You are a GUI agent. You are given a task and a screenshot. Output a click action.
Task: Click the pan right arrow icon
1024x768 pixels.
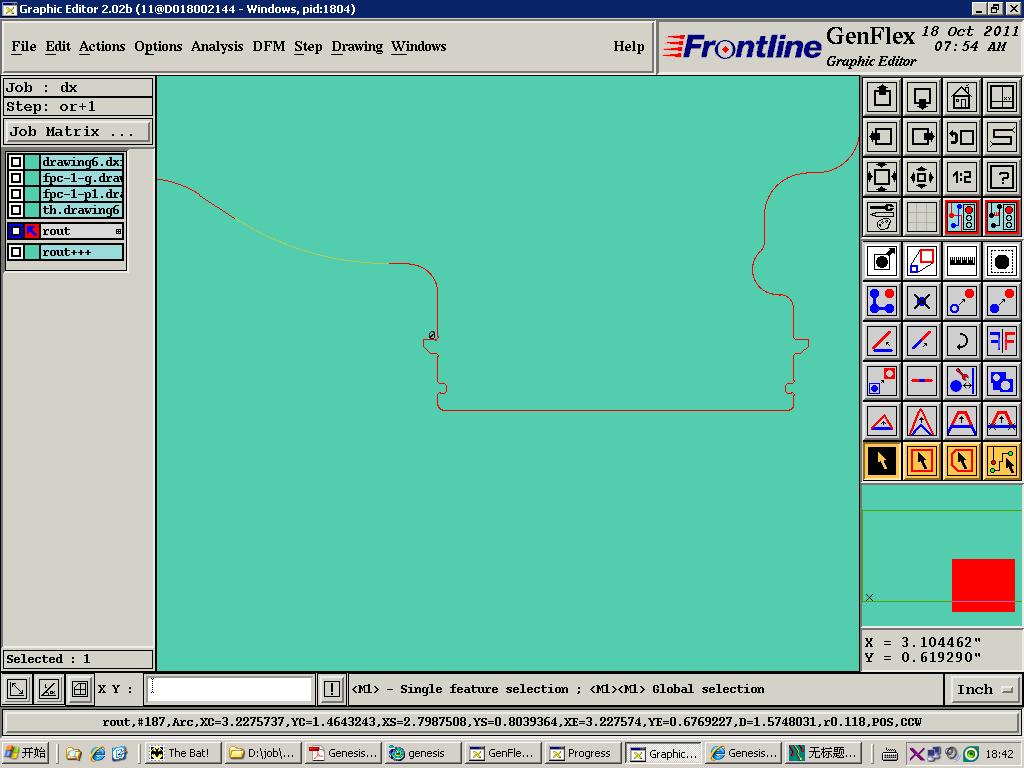[922, 137]
